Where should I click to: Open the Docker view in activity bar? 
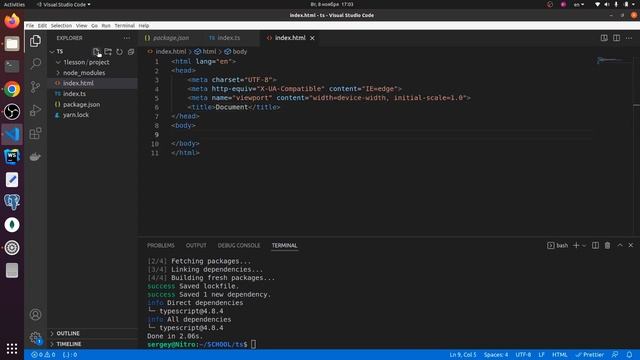point(36,156)
